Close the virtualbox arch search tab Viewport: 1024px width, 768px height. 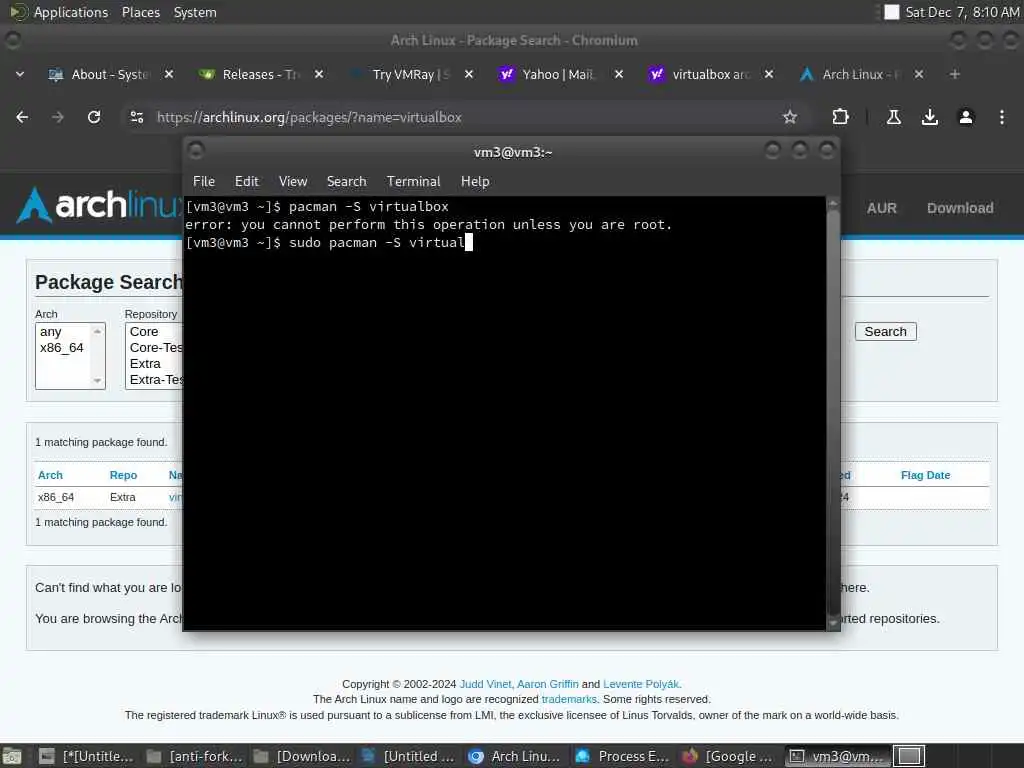(x=769, y=74)
